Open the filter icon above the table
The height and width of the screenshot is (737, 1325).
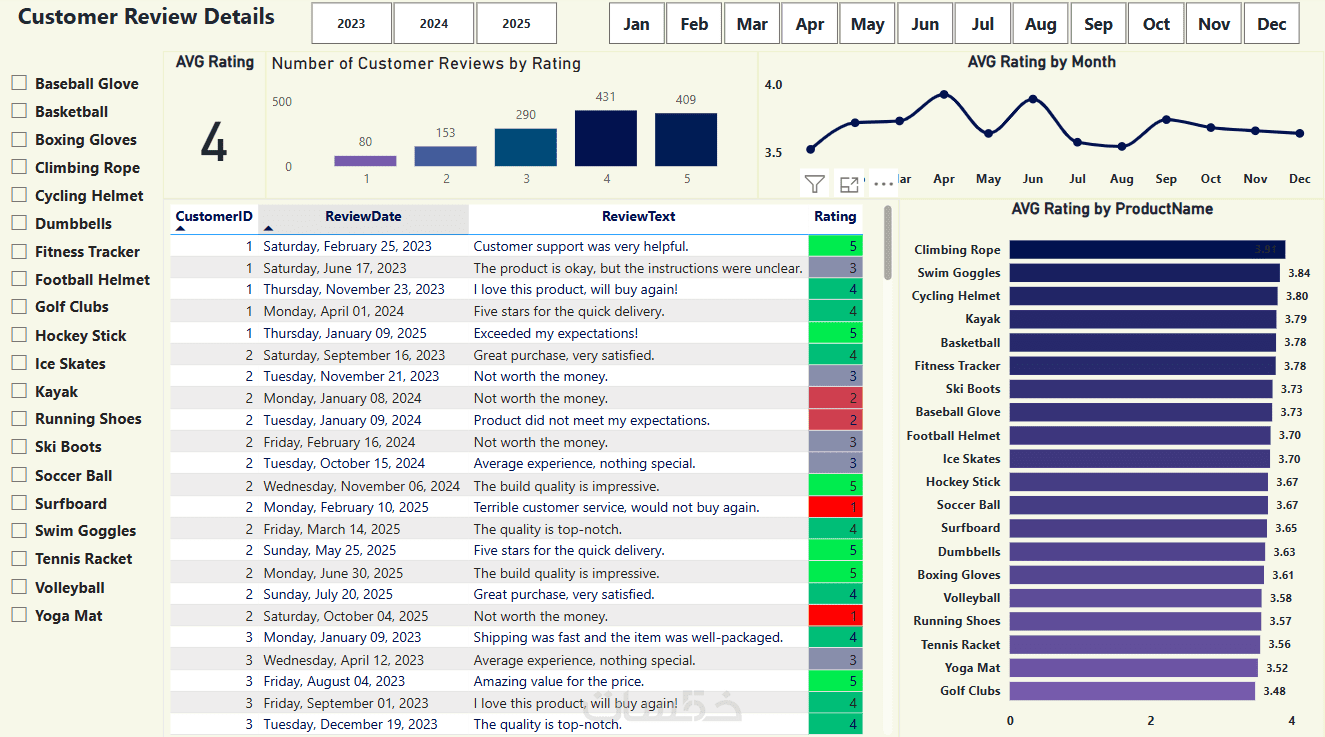pos(815,184)
